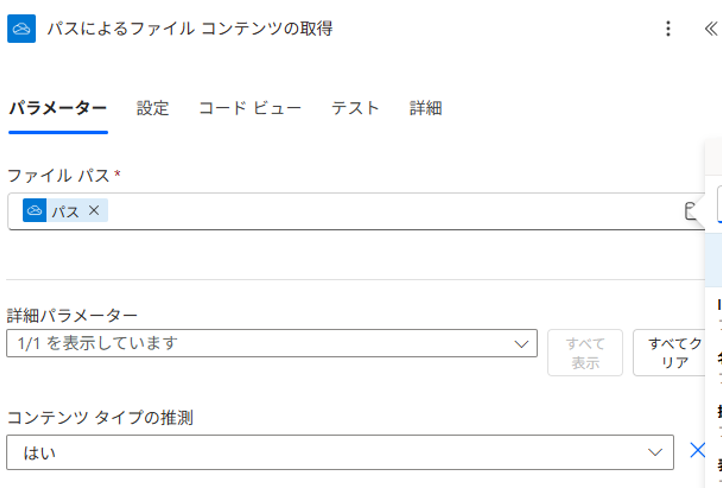Switch to the パラメーター tab

coord(57,108)
